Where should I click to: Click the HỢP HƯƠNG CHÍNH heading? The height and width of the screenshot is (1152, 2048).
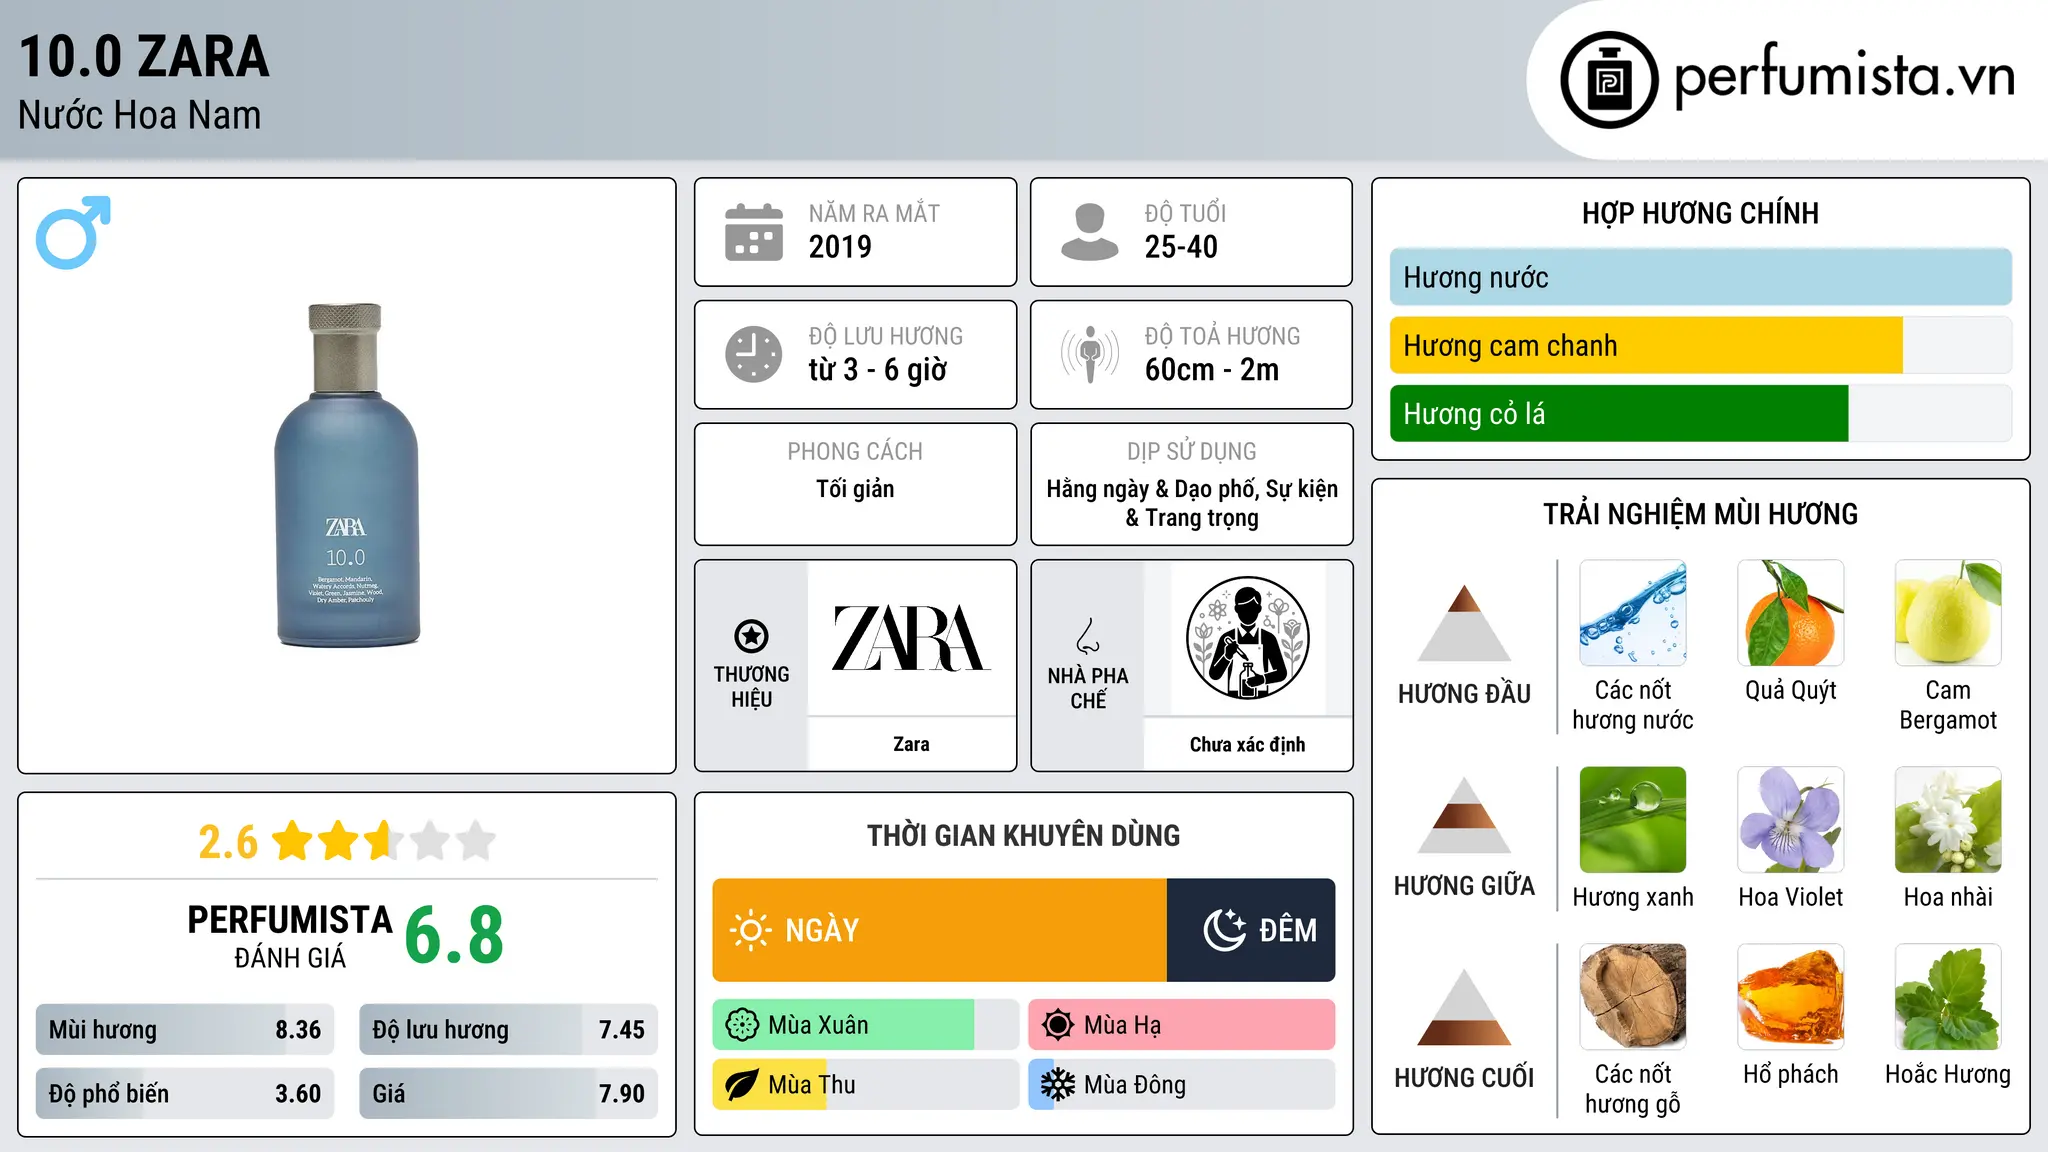click(1700, 213)
